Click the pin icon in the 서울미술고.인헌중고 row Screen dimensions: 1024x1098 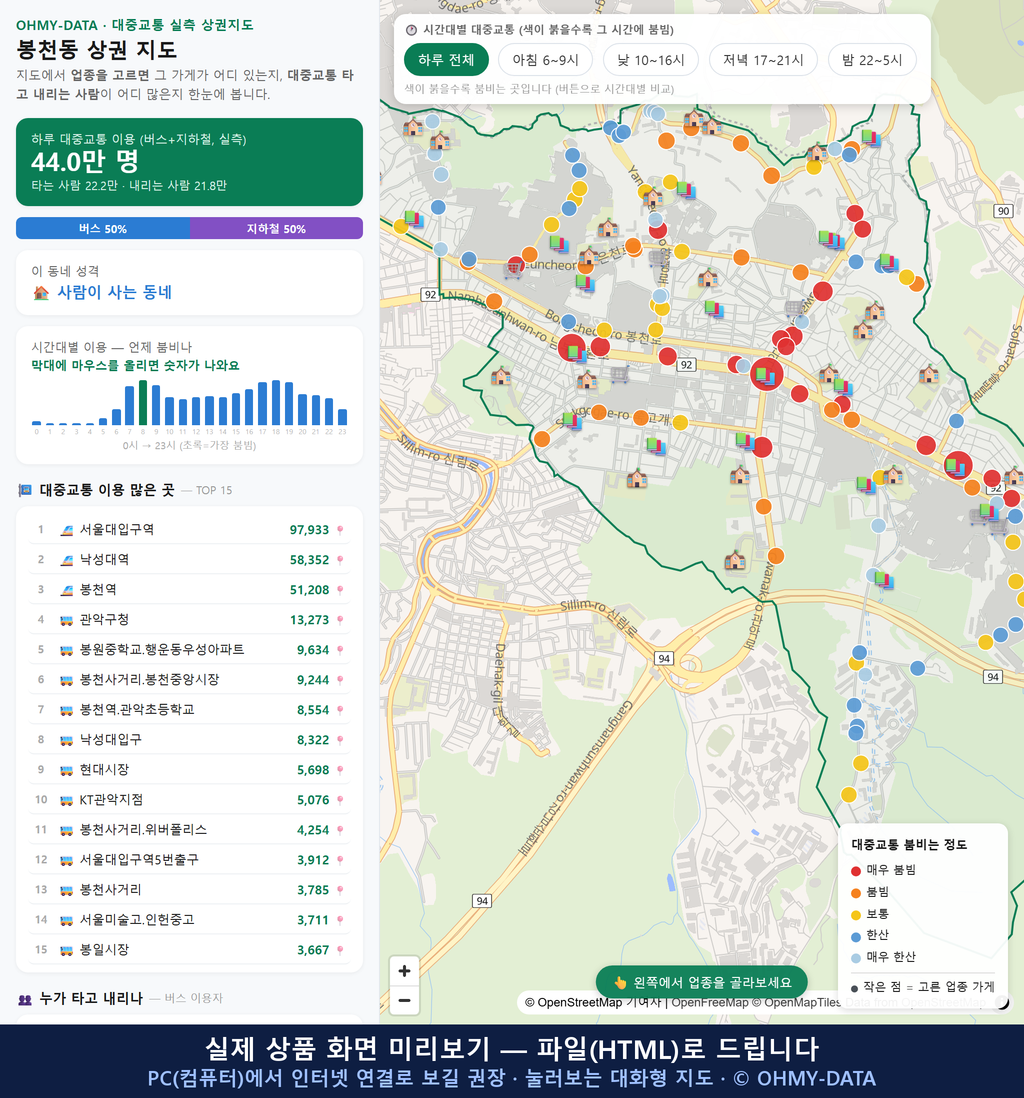coord(340,920)
